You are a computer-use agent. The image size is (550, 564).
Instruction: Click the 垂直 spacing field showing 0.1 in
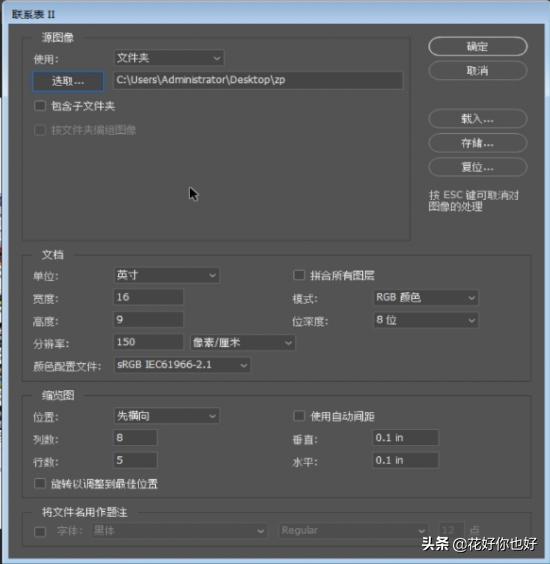click(x=406, y=438)
